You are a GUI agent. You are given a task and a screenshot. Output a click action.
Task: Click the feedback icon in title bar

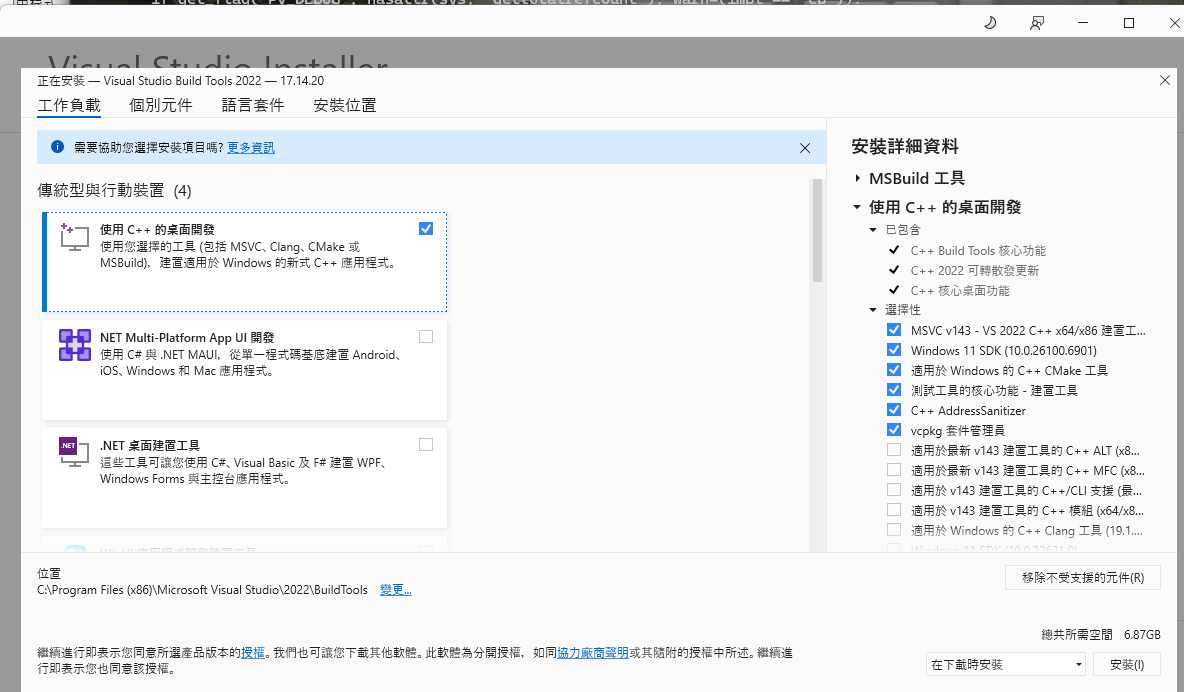1037,22
